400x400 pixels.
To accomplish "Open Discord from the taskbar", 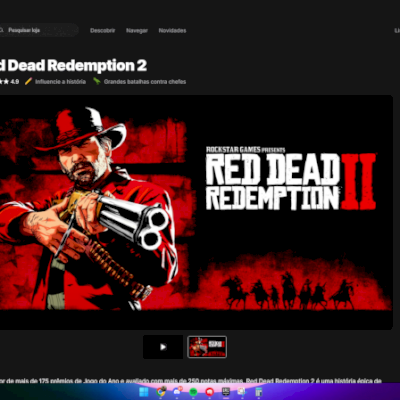I will (177, 392).
